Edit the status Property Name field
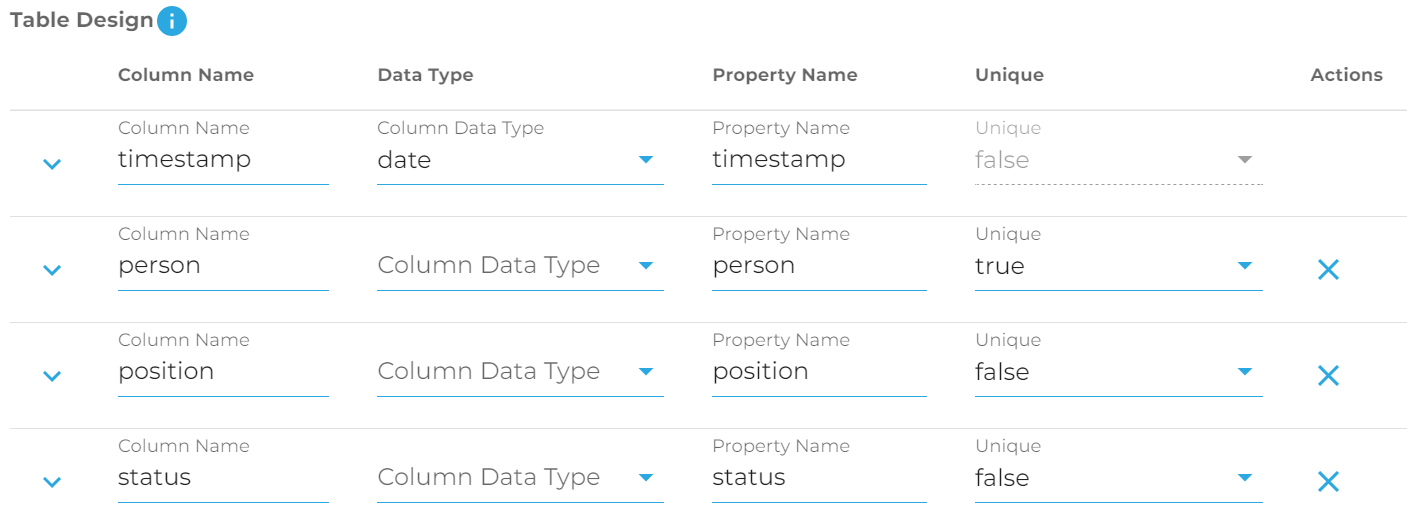Image resolution: width=1407 pixels, height=528 pixels. [x=818, y=478]
